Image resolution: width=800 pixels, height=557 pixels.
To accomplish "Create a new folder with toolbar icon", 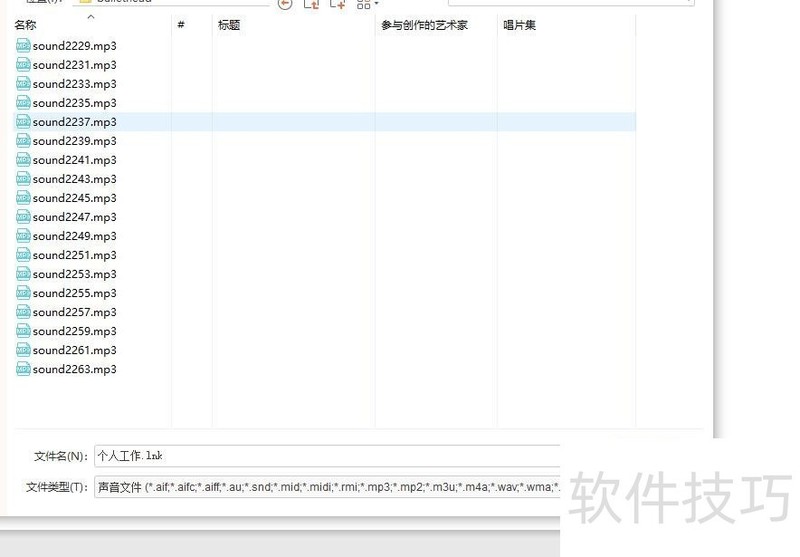I will [338, 4].
